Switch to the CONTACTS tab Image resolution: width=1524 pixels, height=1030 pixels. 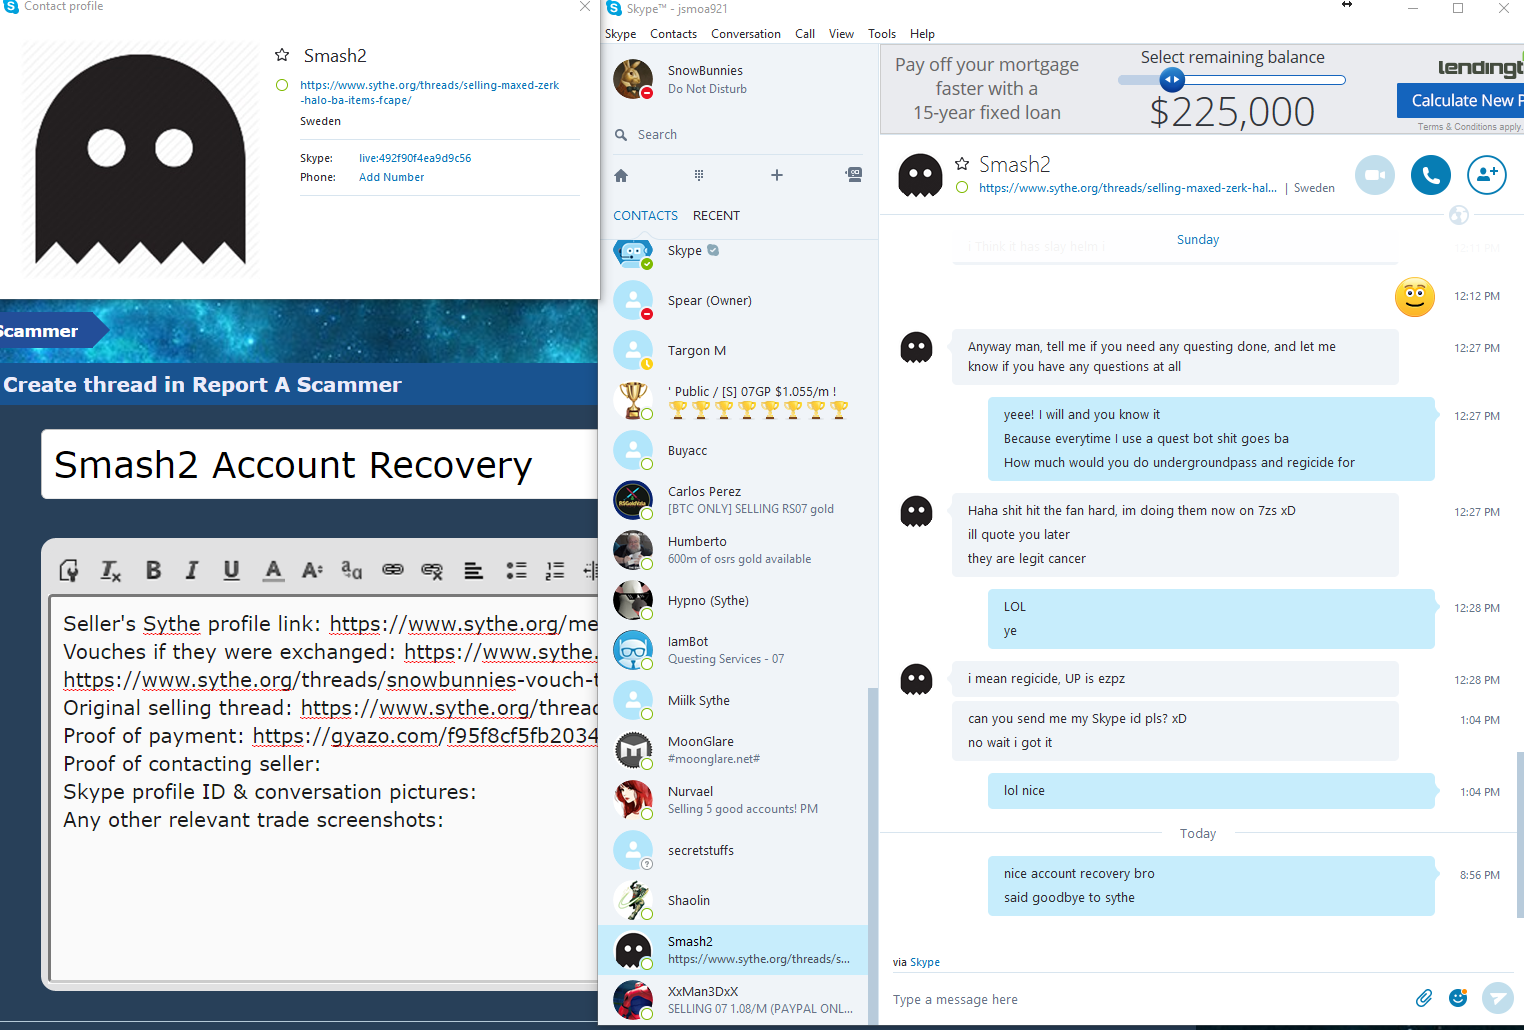coord(645,215)
